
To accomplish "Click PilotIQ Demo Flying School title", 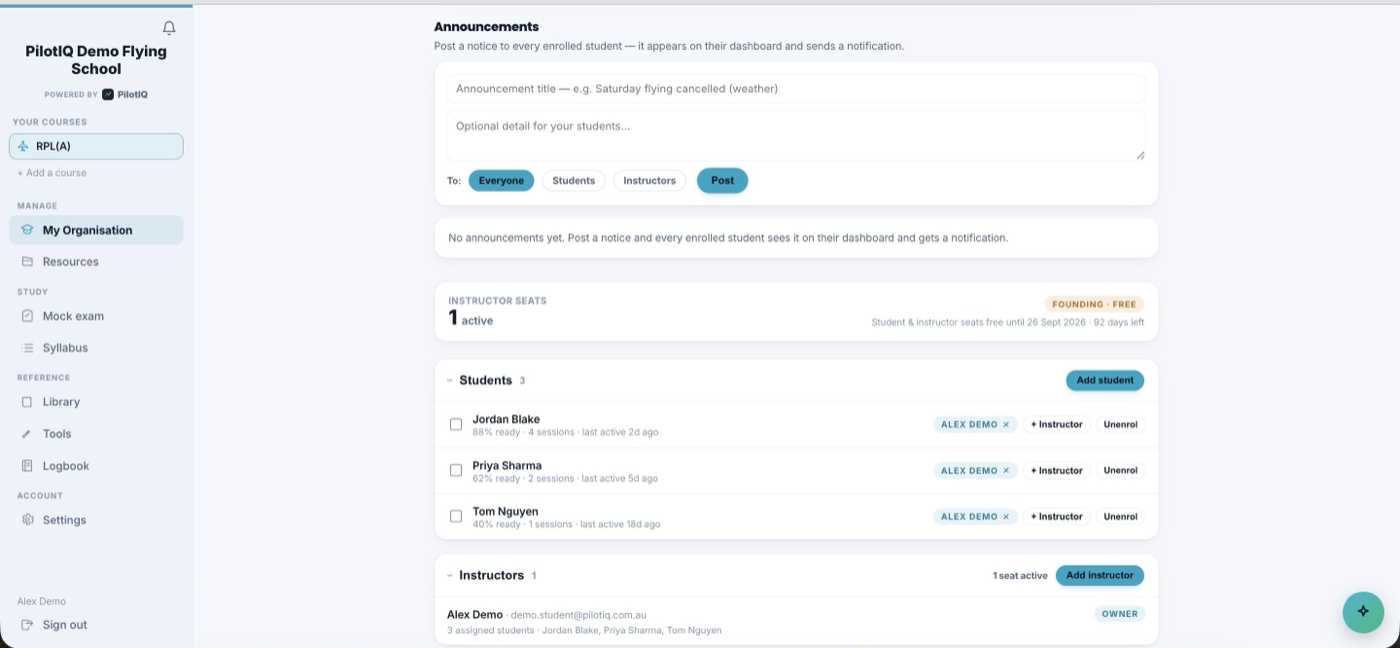I will tap(96, 60).
